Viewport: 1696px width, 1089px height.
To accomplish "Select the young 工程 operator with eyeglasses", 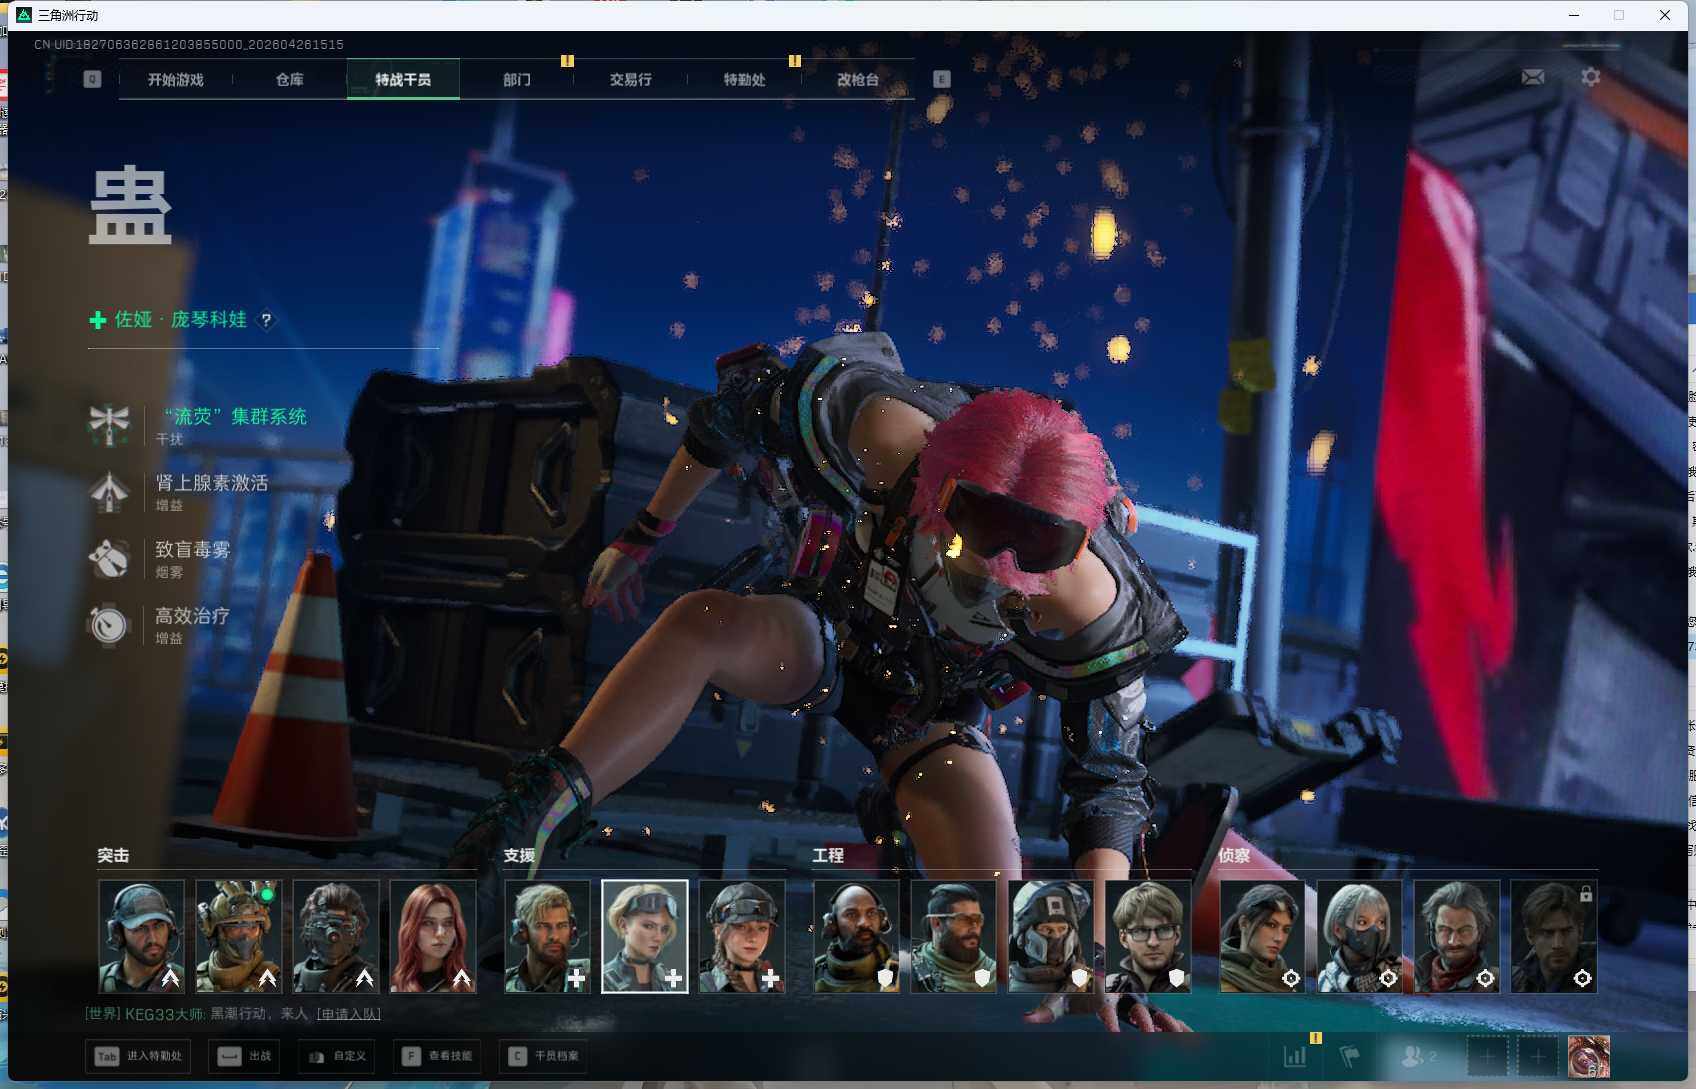I will (x=1148, y=936).
